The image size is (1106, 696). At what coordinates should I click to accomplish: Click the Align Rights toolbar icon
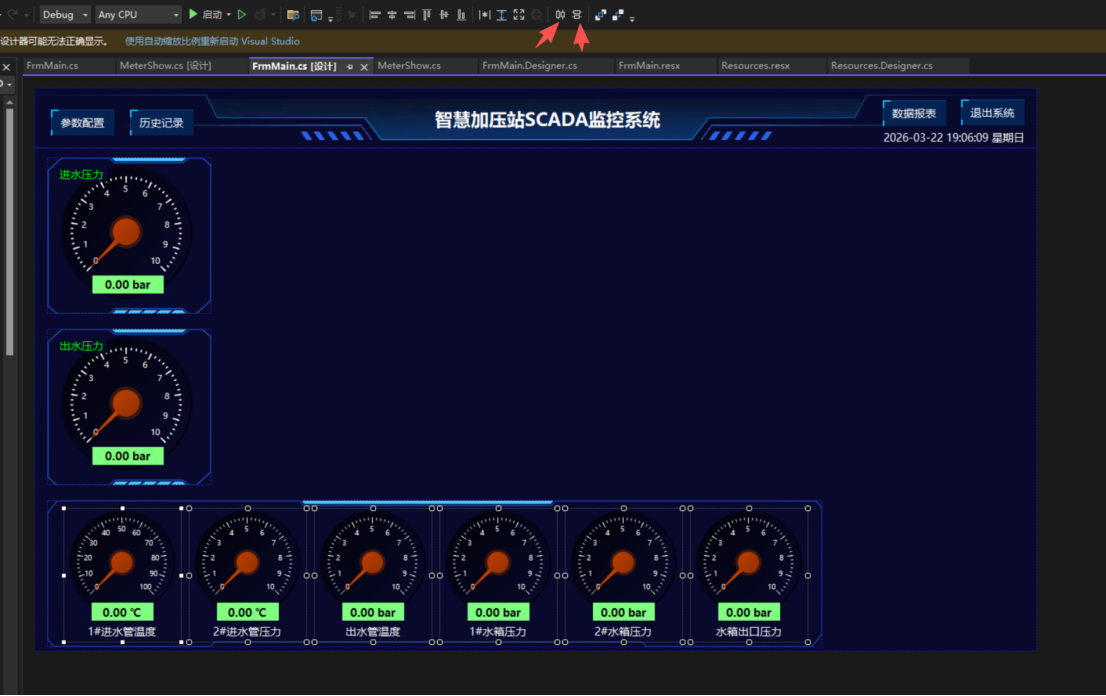tap(409, 15)
